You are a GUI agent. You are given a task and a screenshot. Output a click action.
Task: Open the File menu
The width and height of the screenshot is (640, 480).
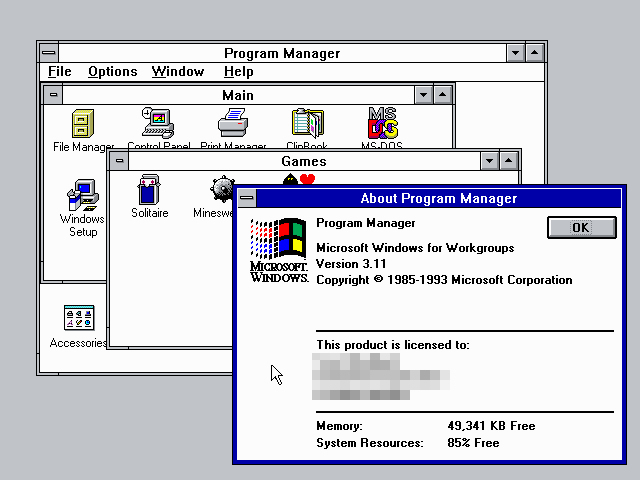click(x=60, y=72)
